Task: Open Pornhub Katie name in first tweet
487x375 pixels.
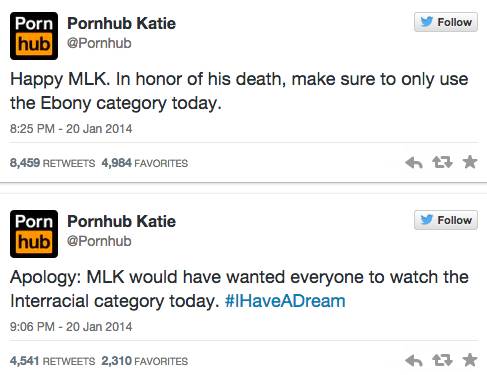Action: point(122,23)
